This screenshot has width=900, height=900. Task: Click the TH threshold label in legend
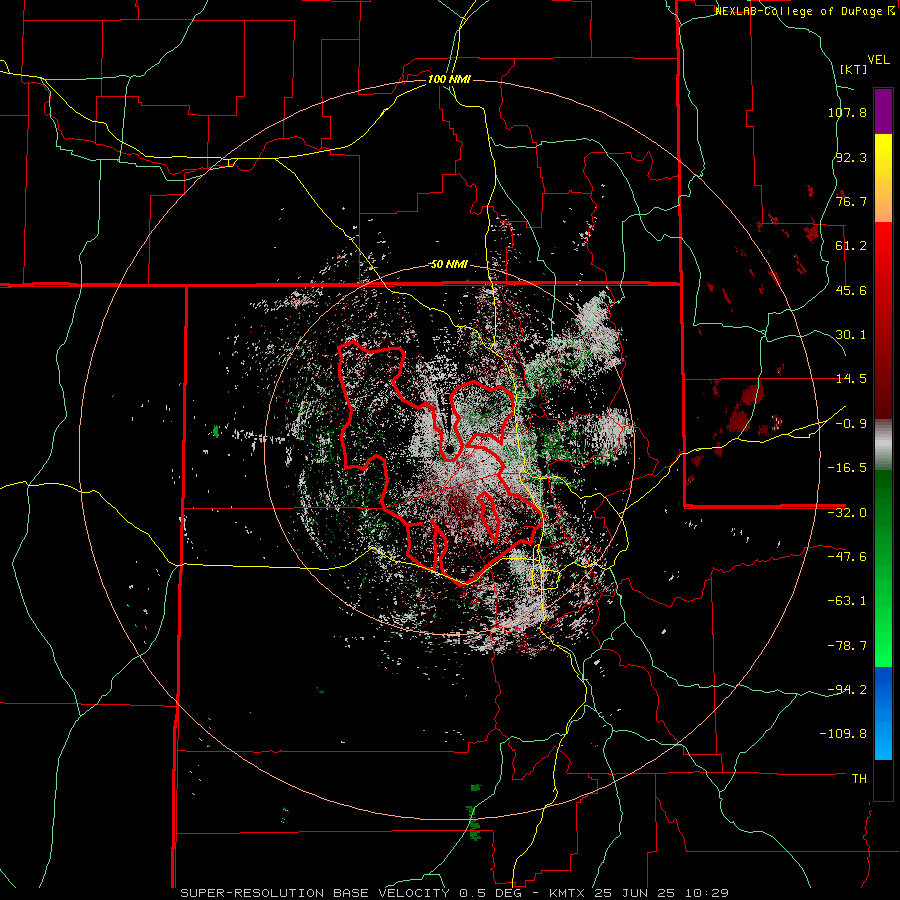coord(859,779)
